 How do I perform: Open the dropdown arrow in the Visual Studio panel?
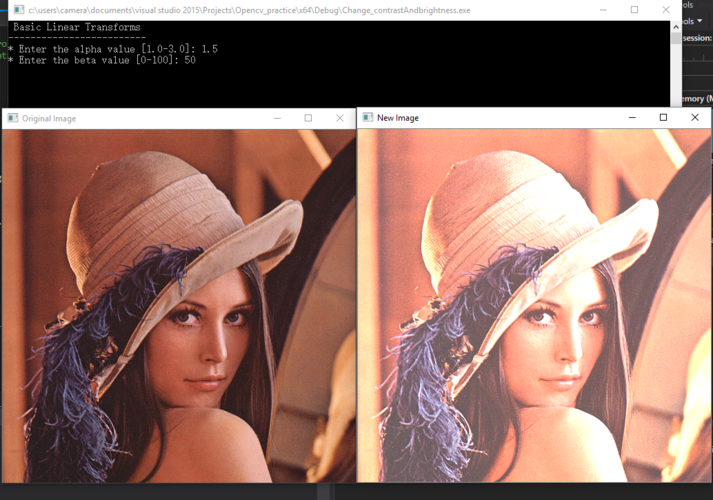point(700,21)
